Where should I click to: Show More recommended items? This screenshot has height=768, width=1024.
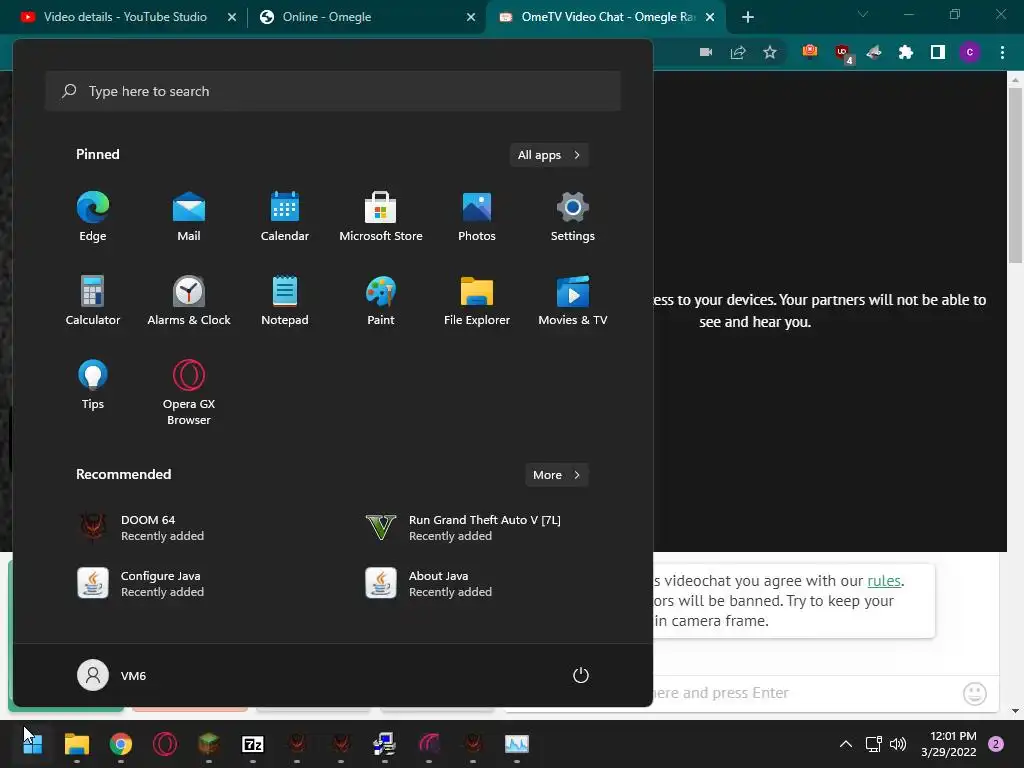(x=556, y=475)
